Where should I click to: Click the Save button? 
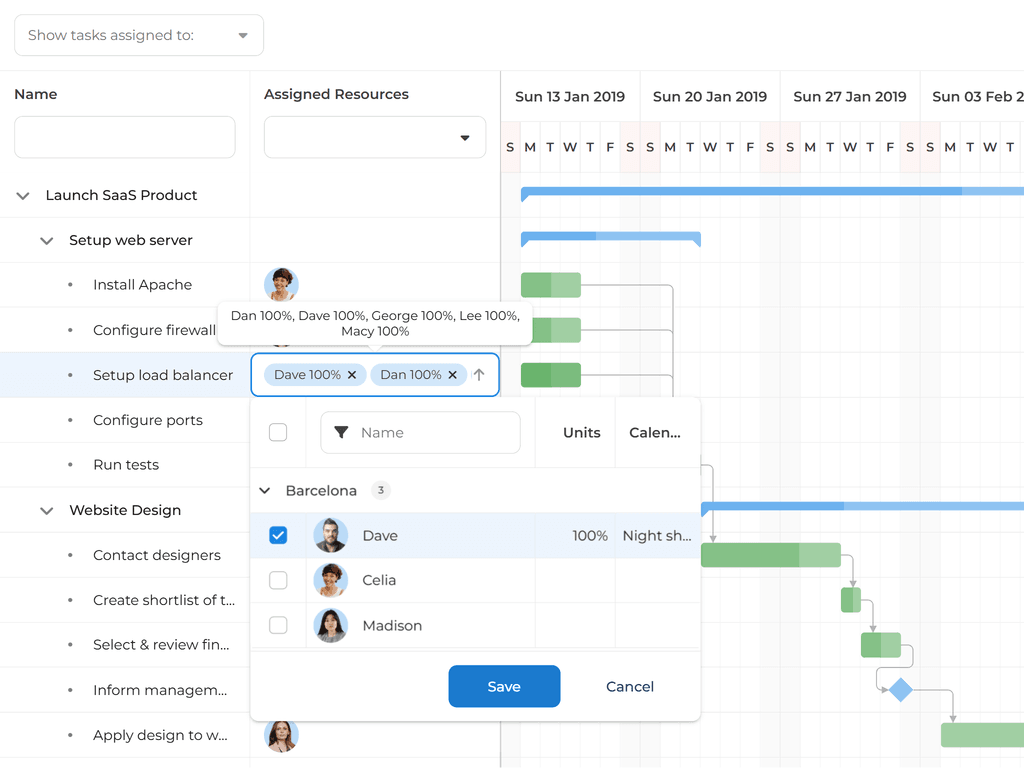(x=504, y=686)
